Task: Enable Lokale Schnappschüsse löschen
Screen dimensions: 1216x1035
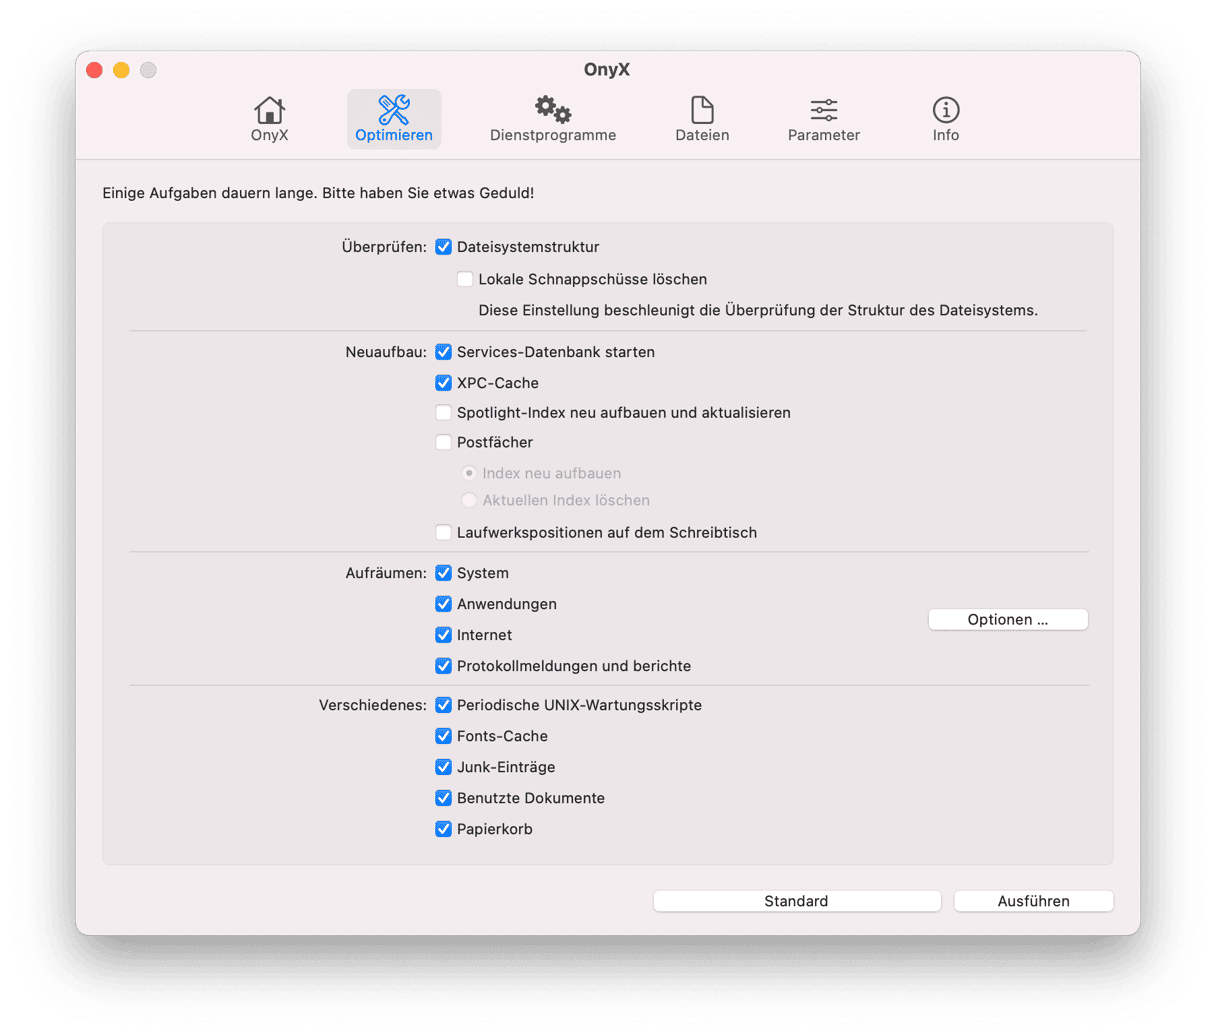Action: coord(465,279)
